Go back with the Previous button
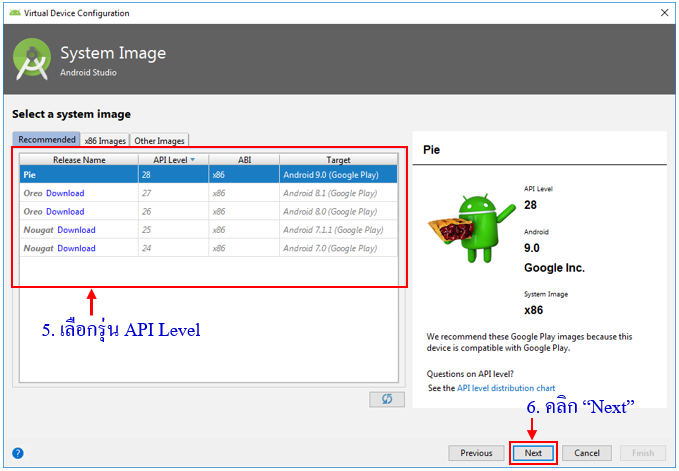The image size is (679, 471). 476,453
